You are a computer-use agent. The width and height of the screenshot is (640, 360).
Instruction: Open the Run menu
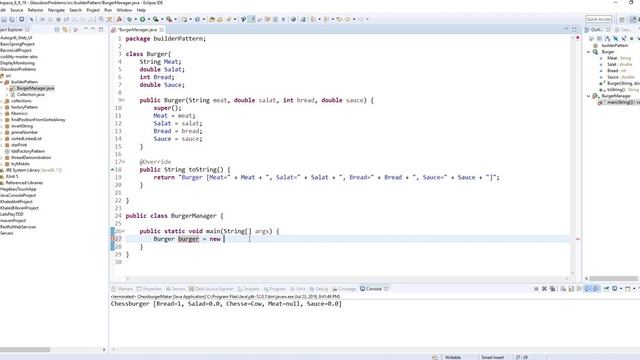[x=108, y=10]
